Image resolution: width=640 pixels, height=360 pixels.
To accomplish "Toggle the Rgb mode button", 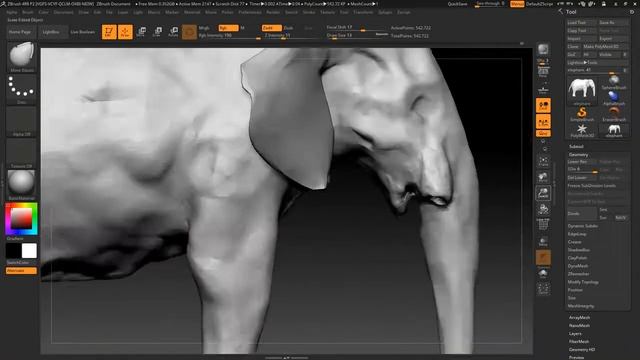I will (228, 28).
